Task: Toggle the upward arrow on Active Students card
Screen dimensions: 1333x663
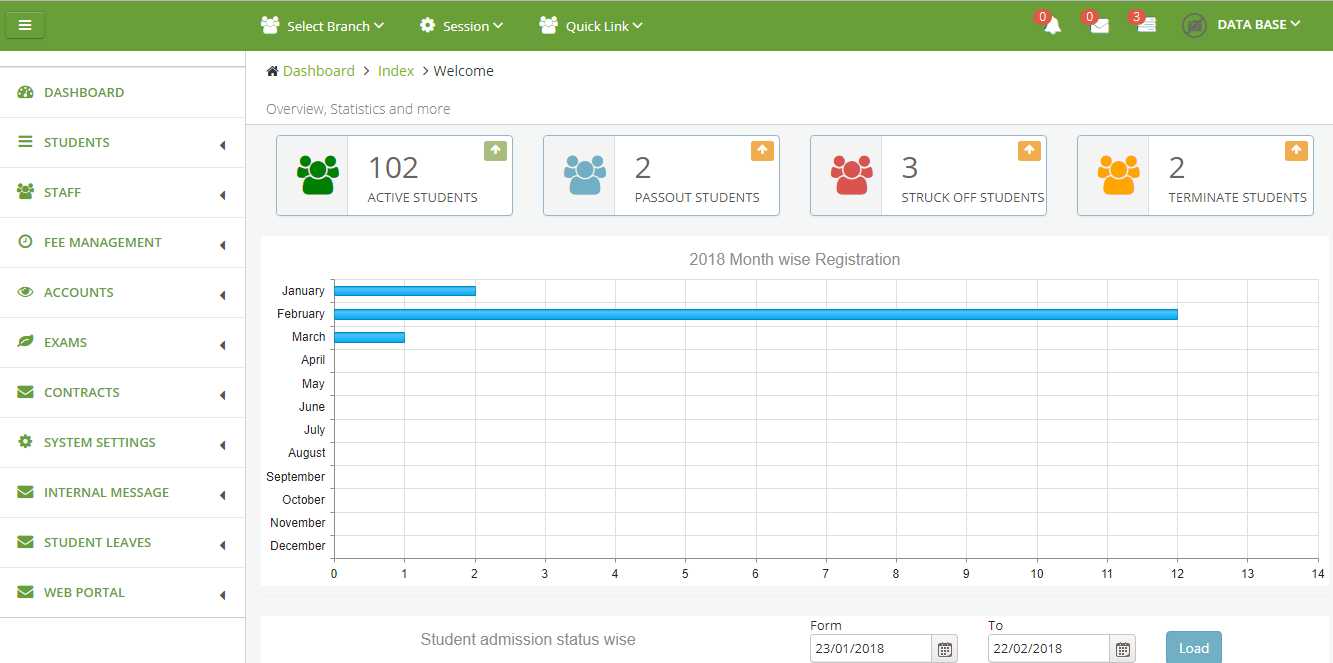Action: (495, 150)
